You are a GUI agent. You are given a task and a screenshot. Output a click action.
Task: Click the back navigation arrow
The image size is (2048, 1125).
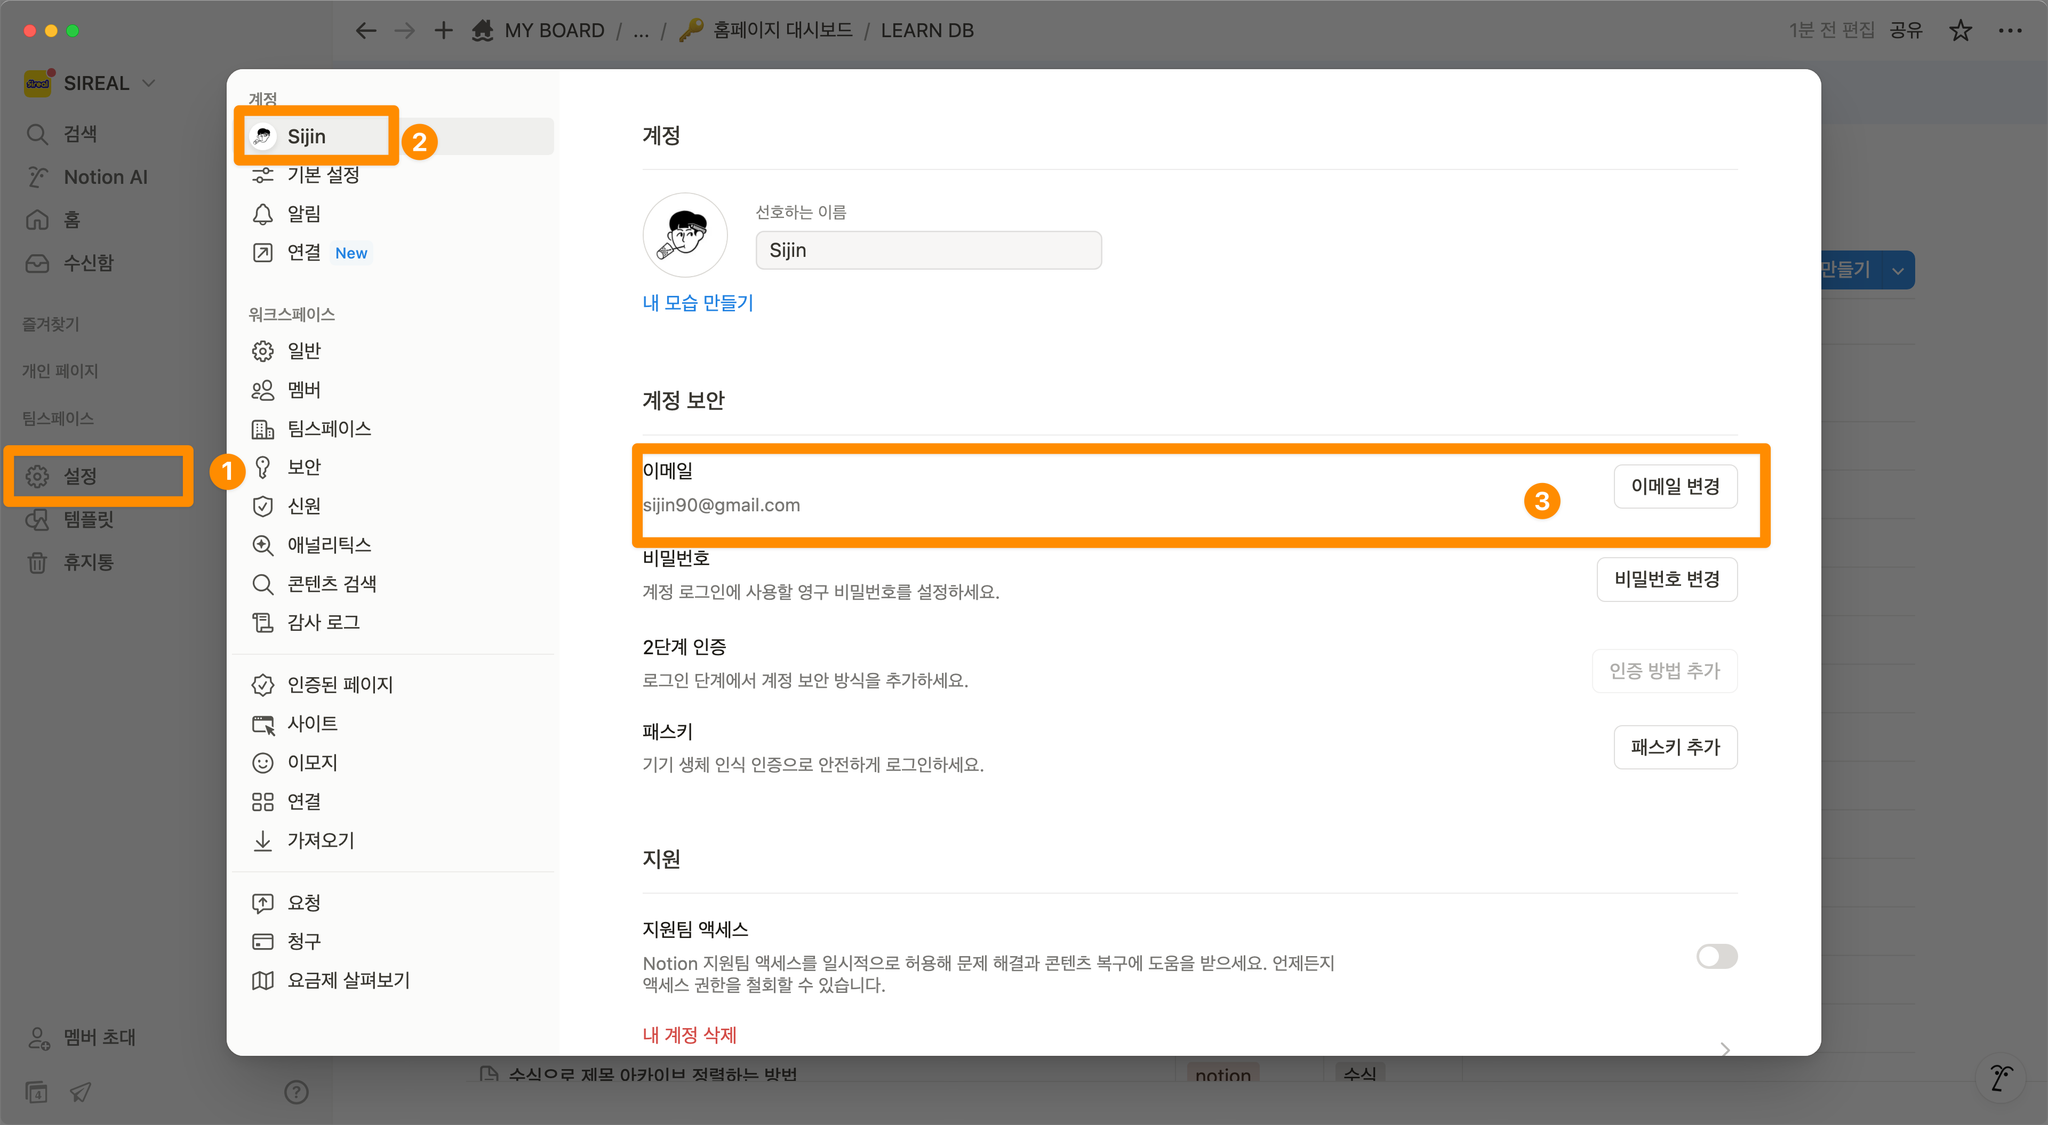pos(366,31)
